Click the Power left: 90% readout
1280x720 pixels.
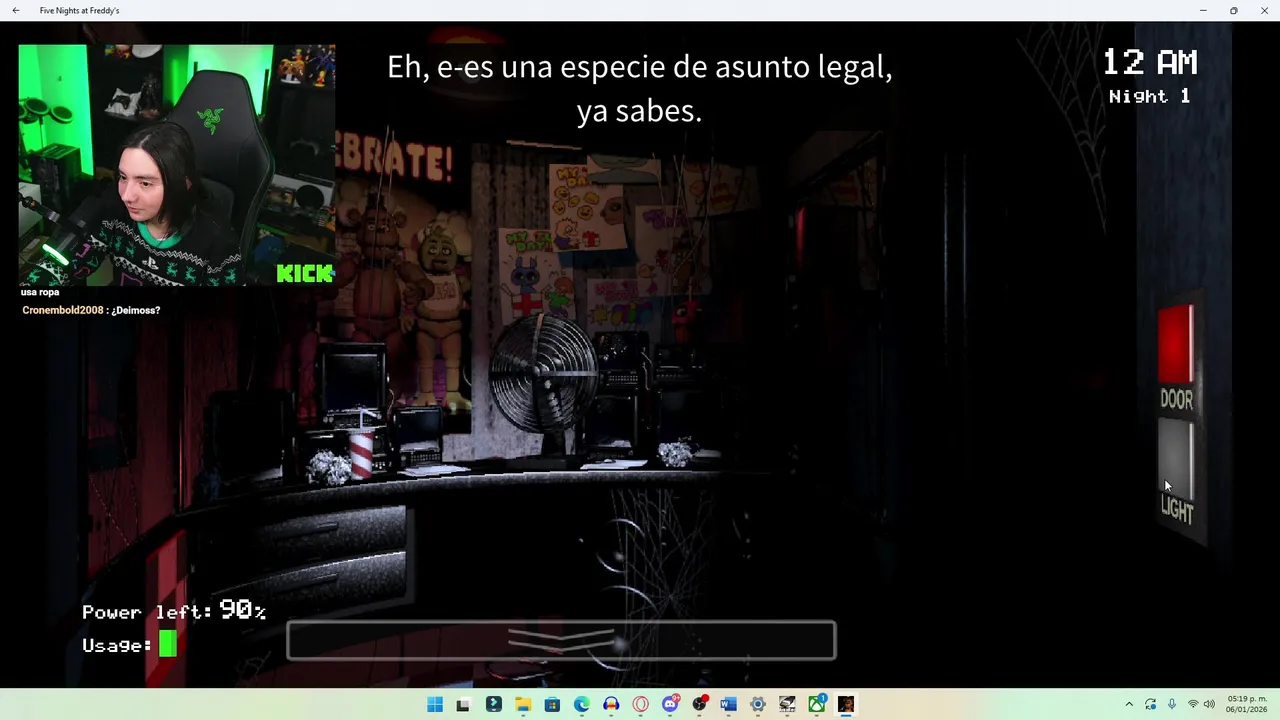[174, 610]
